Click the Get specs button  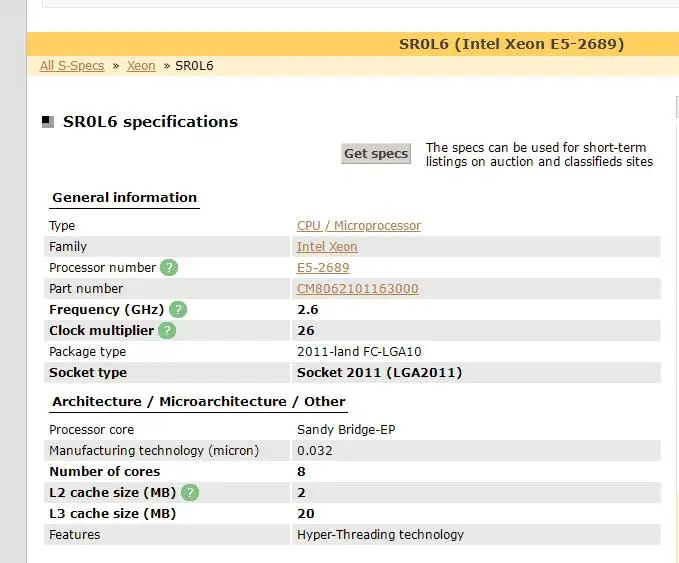376,154
